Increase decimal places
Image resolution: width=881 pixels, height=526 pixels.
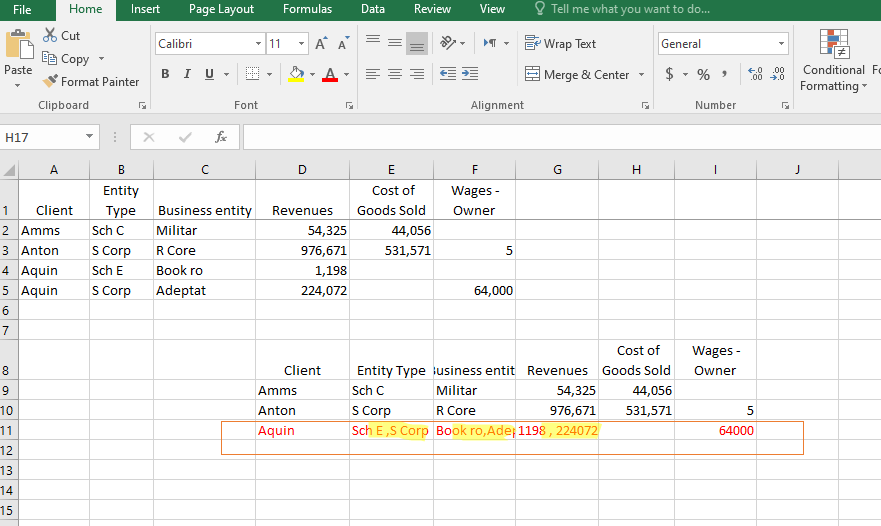(756, 74)
